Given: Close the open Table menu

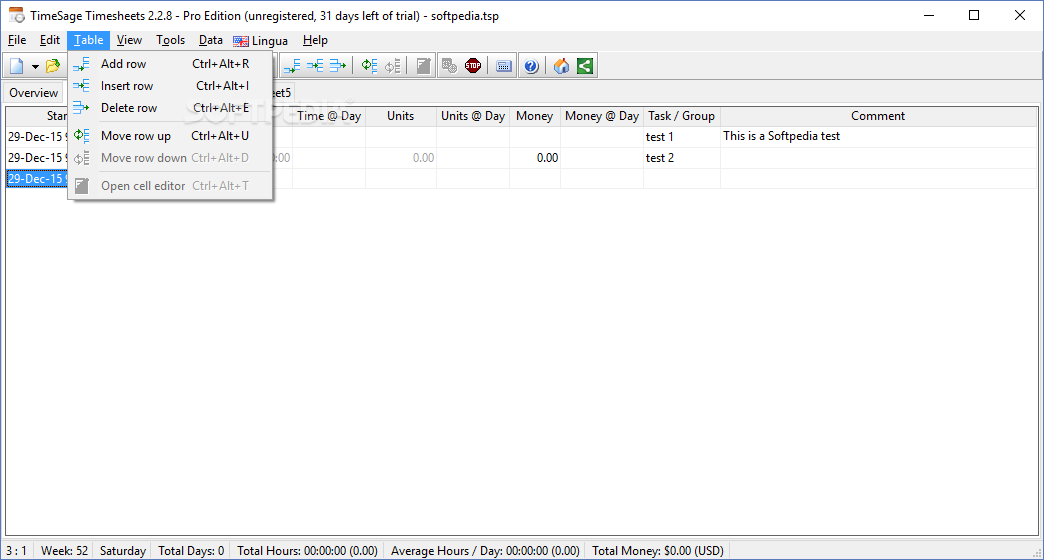Looking at the screenshot, I should pyautogui.click(x=89, y=40).
